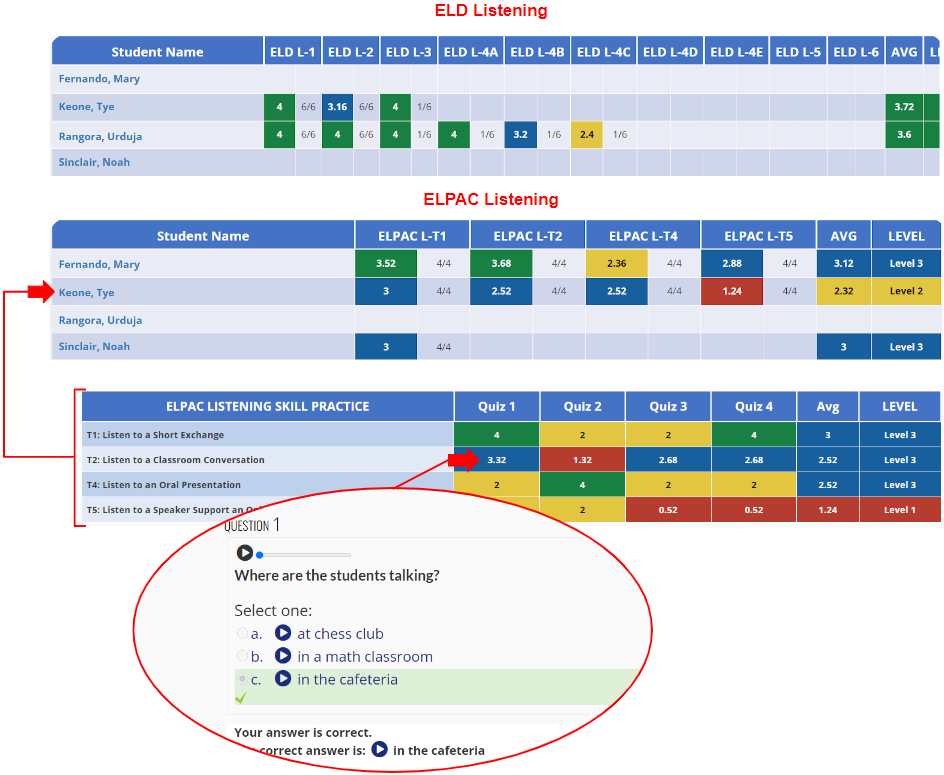Open Sinclair, Noah in ELPAC Listening table
The image size is (944, 775).
point(94,346)
